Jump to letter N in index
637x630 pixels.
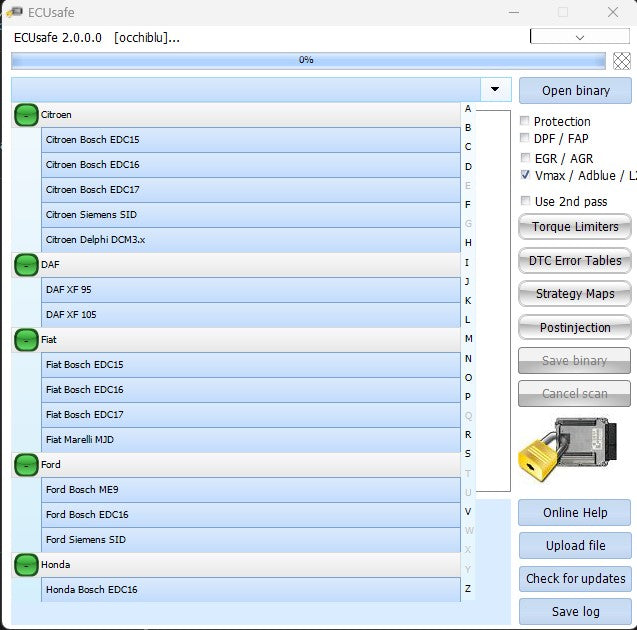click(468, 359)
